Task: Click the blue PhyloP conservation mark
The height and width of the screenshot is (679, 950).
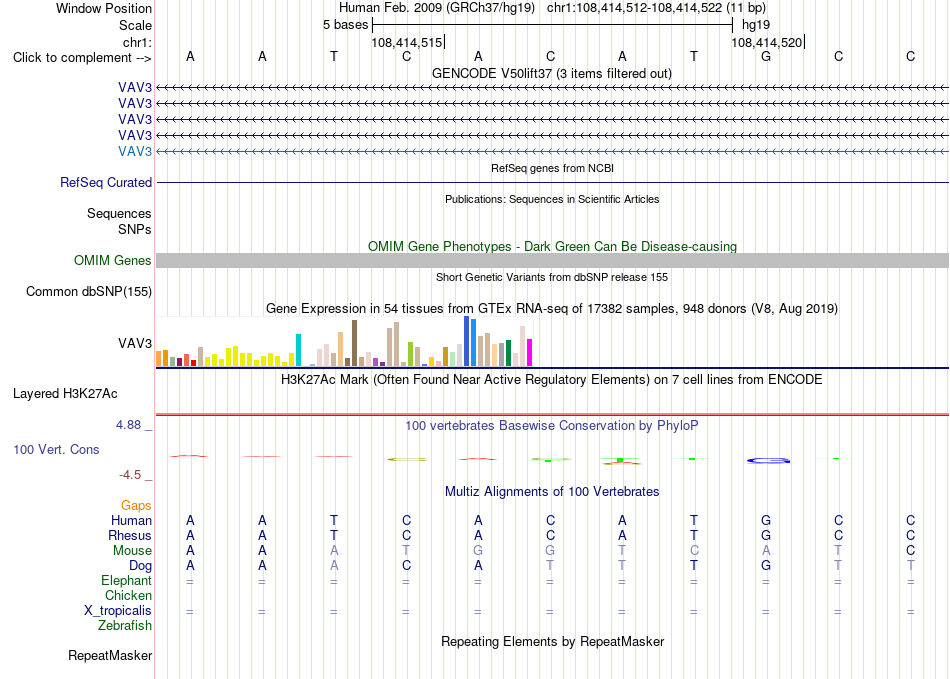Action: click(x=768, y=461)
